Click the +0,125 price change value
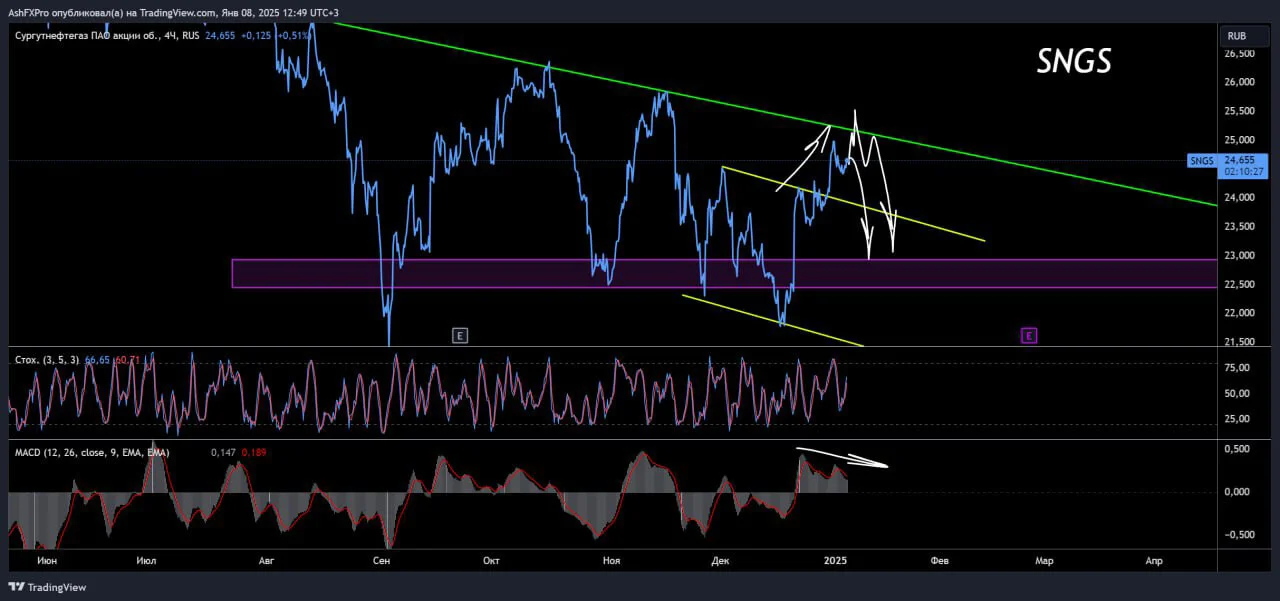This screenshot has height=601, width=1280. click(x=257, y=36)
